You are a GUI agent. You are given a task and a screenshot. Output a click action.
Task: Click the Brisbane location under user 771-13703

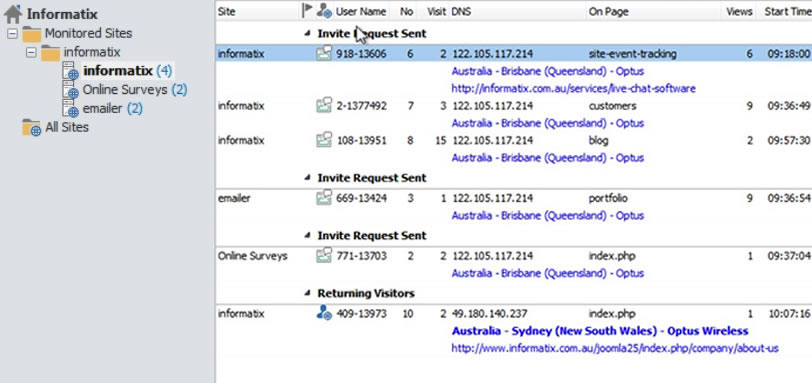click(x=548, y=273)
